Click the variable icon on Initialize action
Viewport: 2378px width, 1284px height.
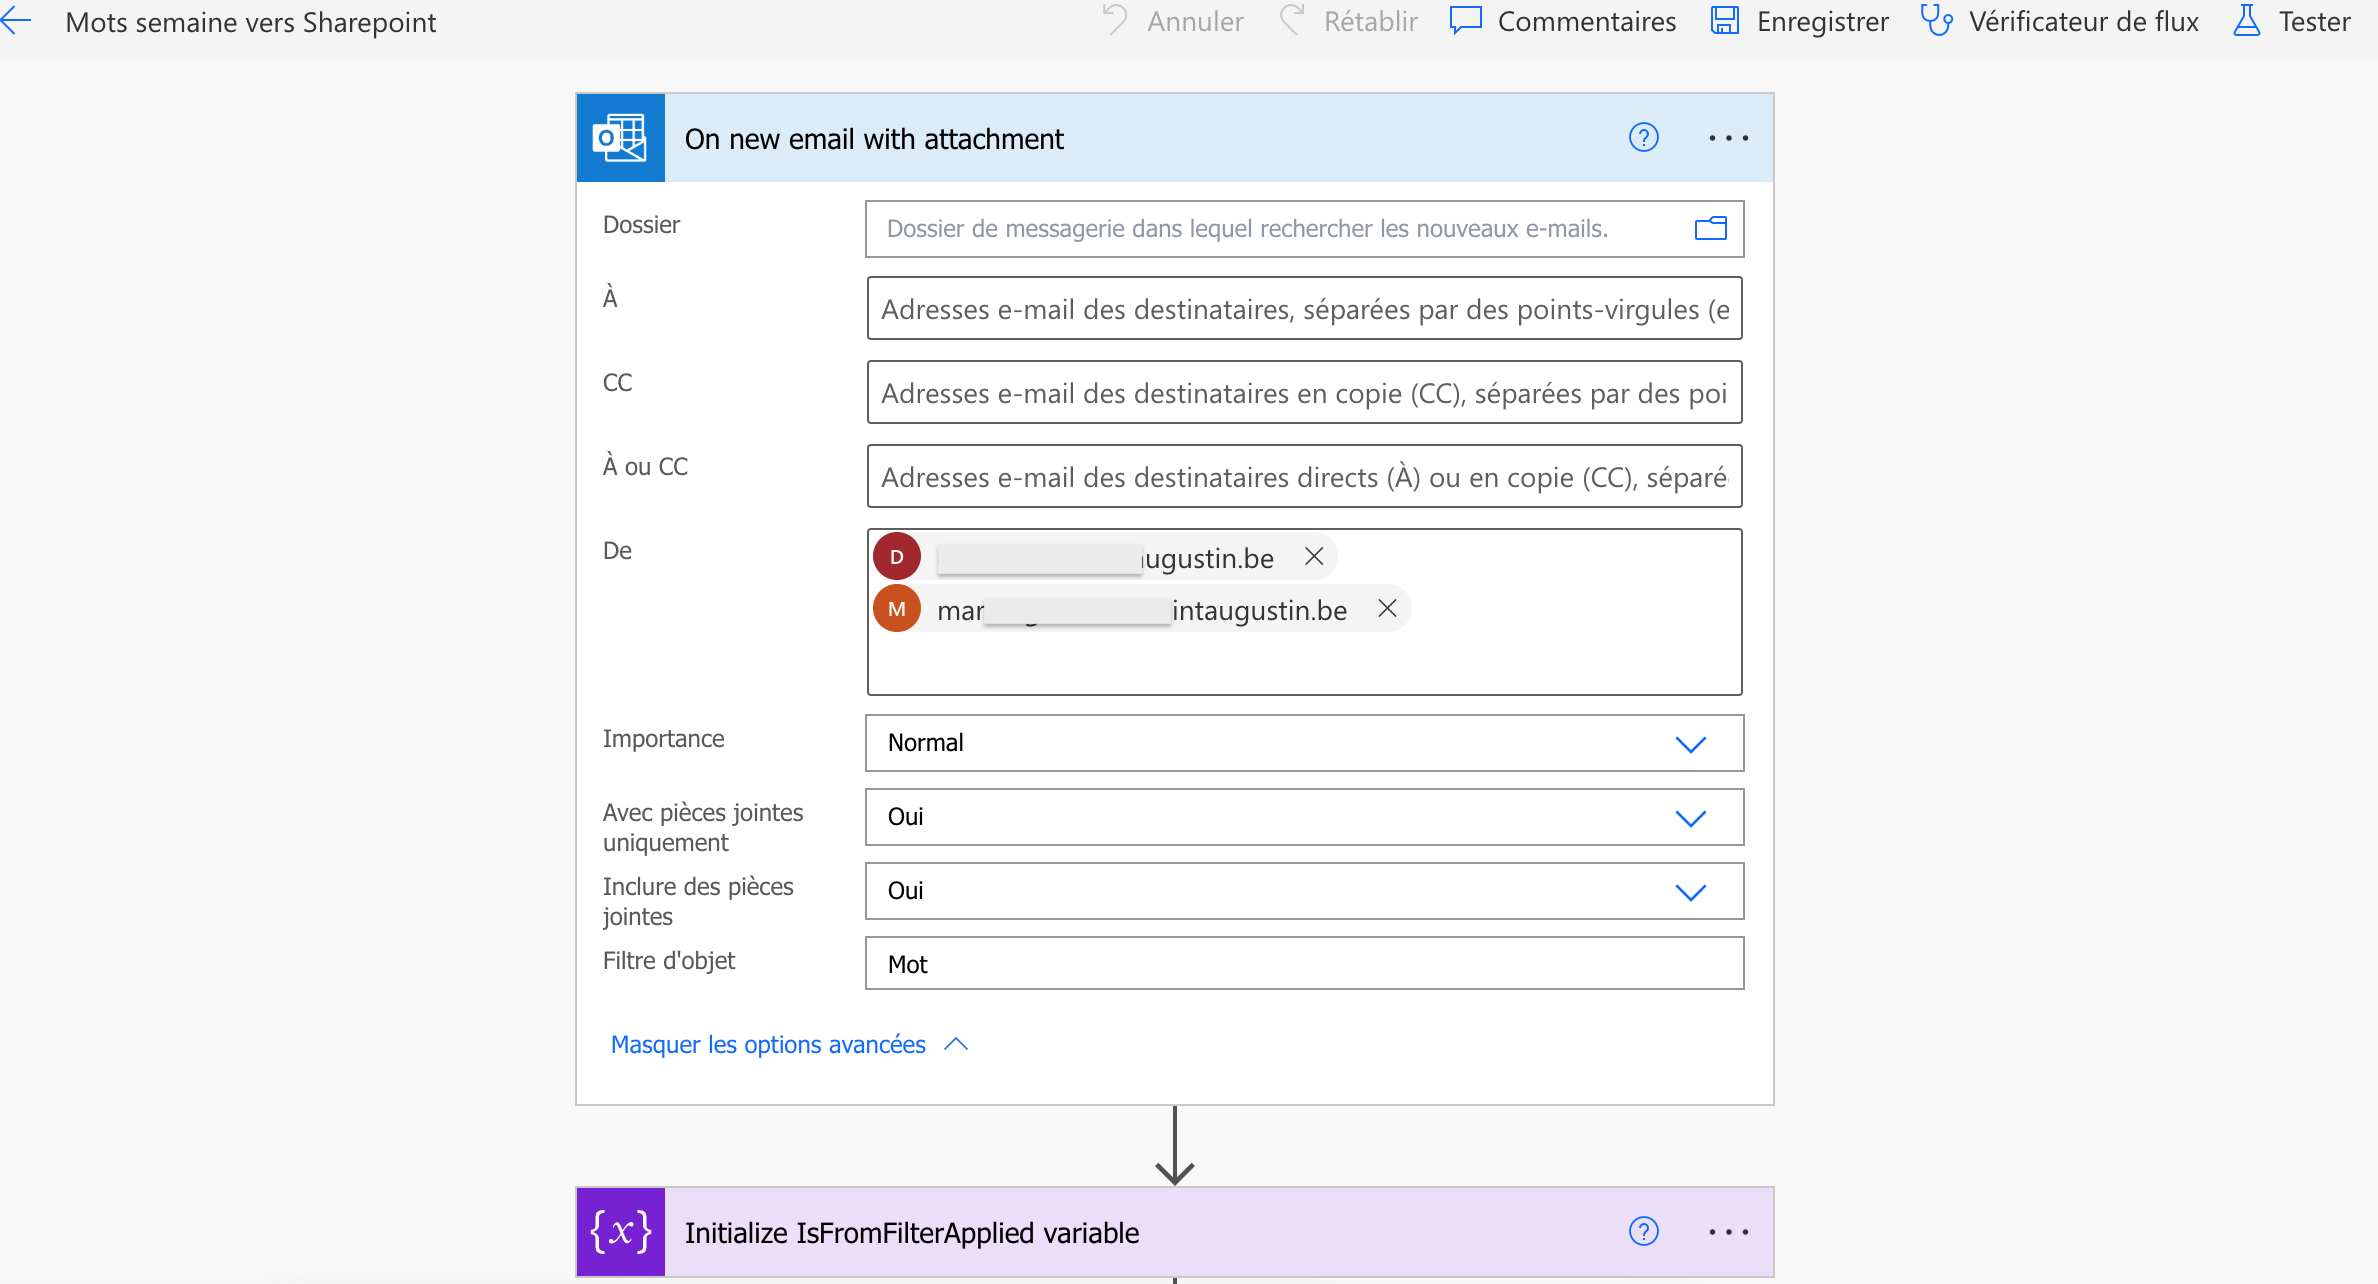pos(620,1231)
